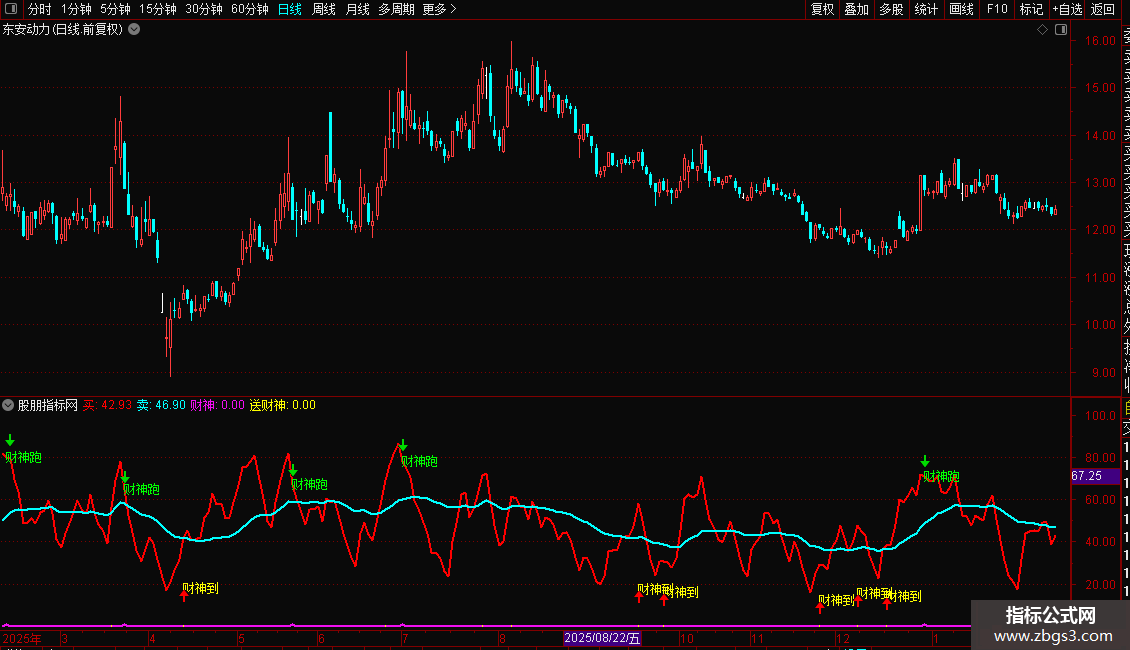The image size is (1130, 650).
Task: Click the 卖: 46.90 indicator value
Action: pos(161,405)
